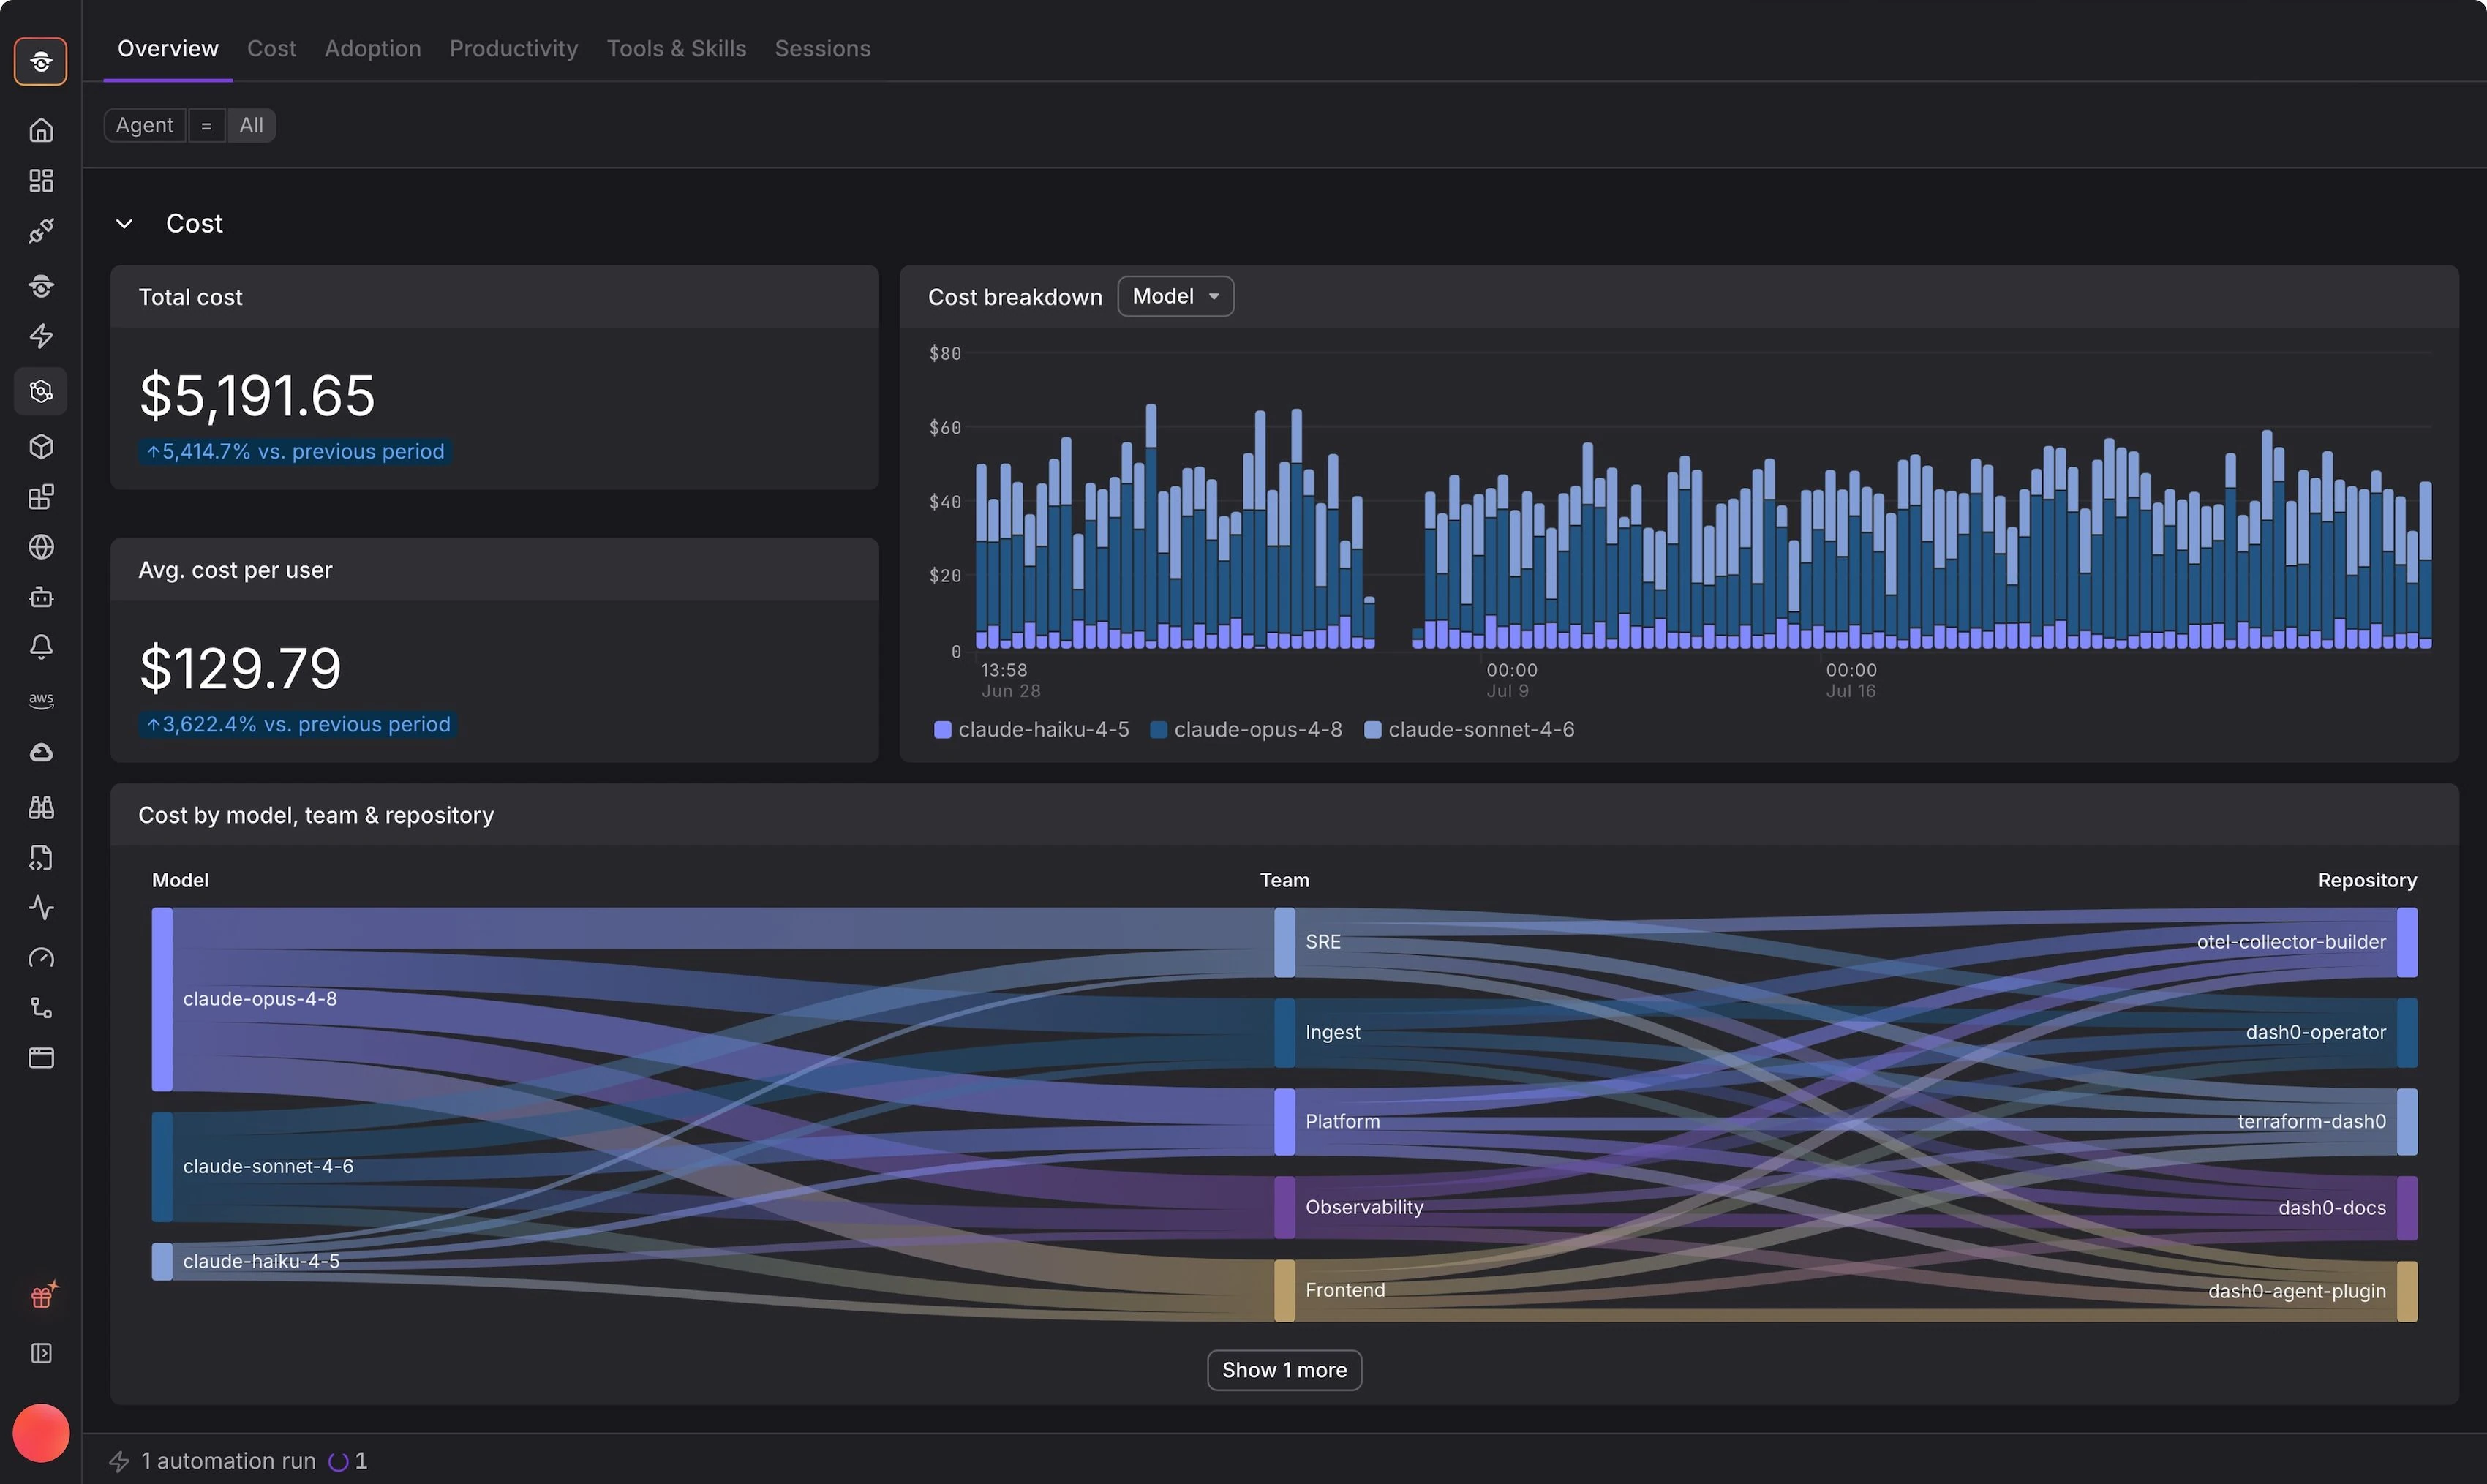Image resolution: width=2487 pixels, height=1484 pixels.
Task: Click the Google Cloud icon in sidebar
Action: pyautogui.click(x=41, y=752)
